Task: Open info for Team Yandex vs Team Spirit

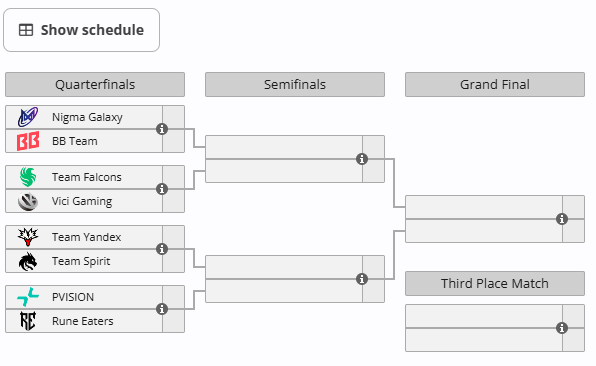Action: coord(162,249)
